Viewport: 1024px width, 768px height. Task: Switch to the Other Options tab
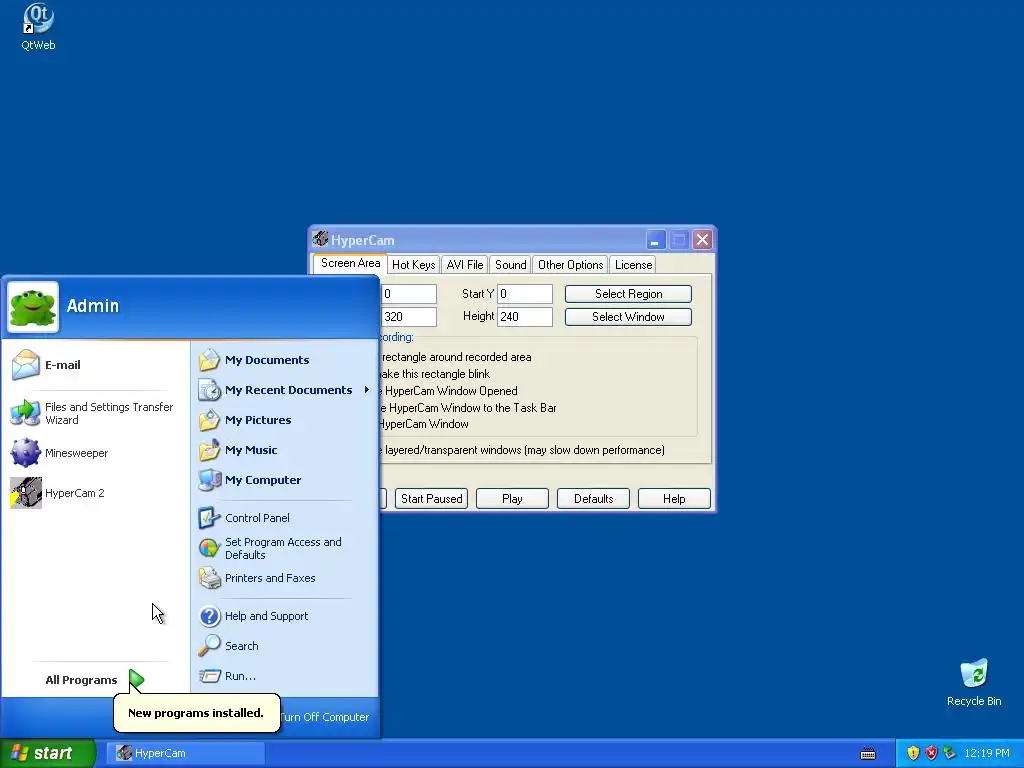tap(571, 264)
